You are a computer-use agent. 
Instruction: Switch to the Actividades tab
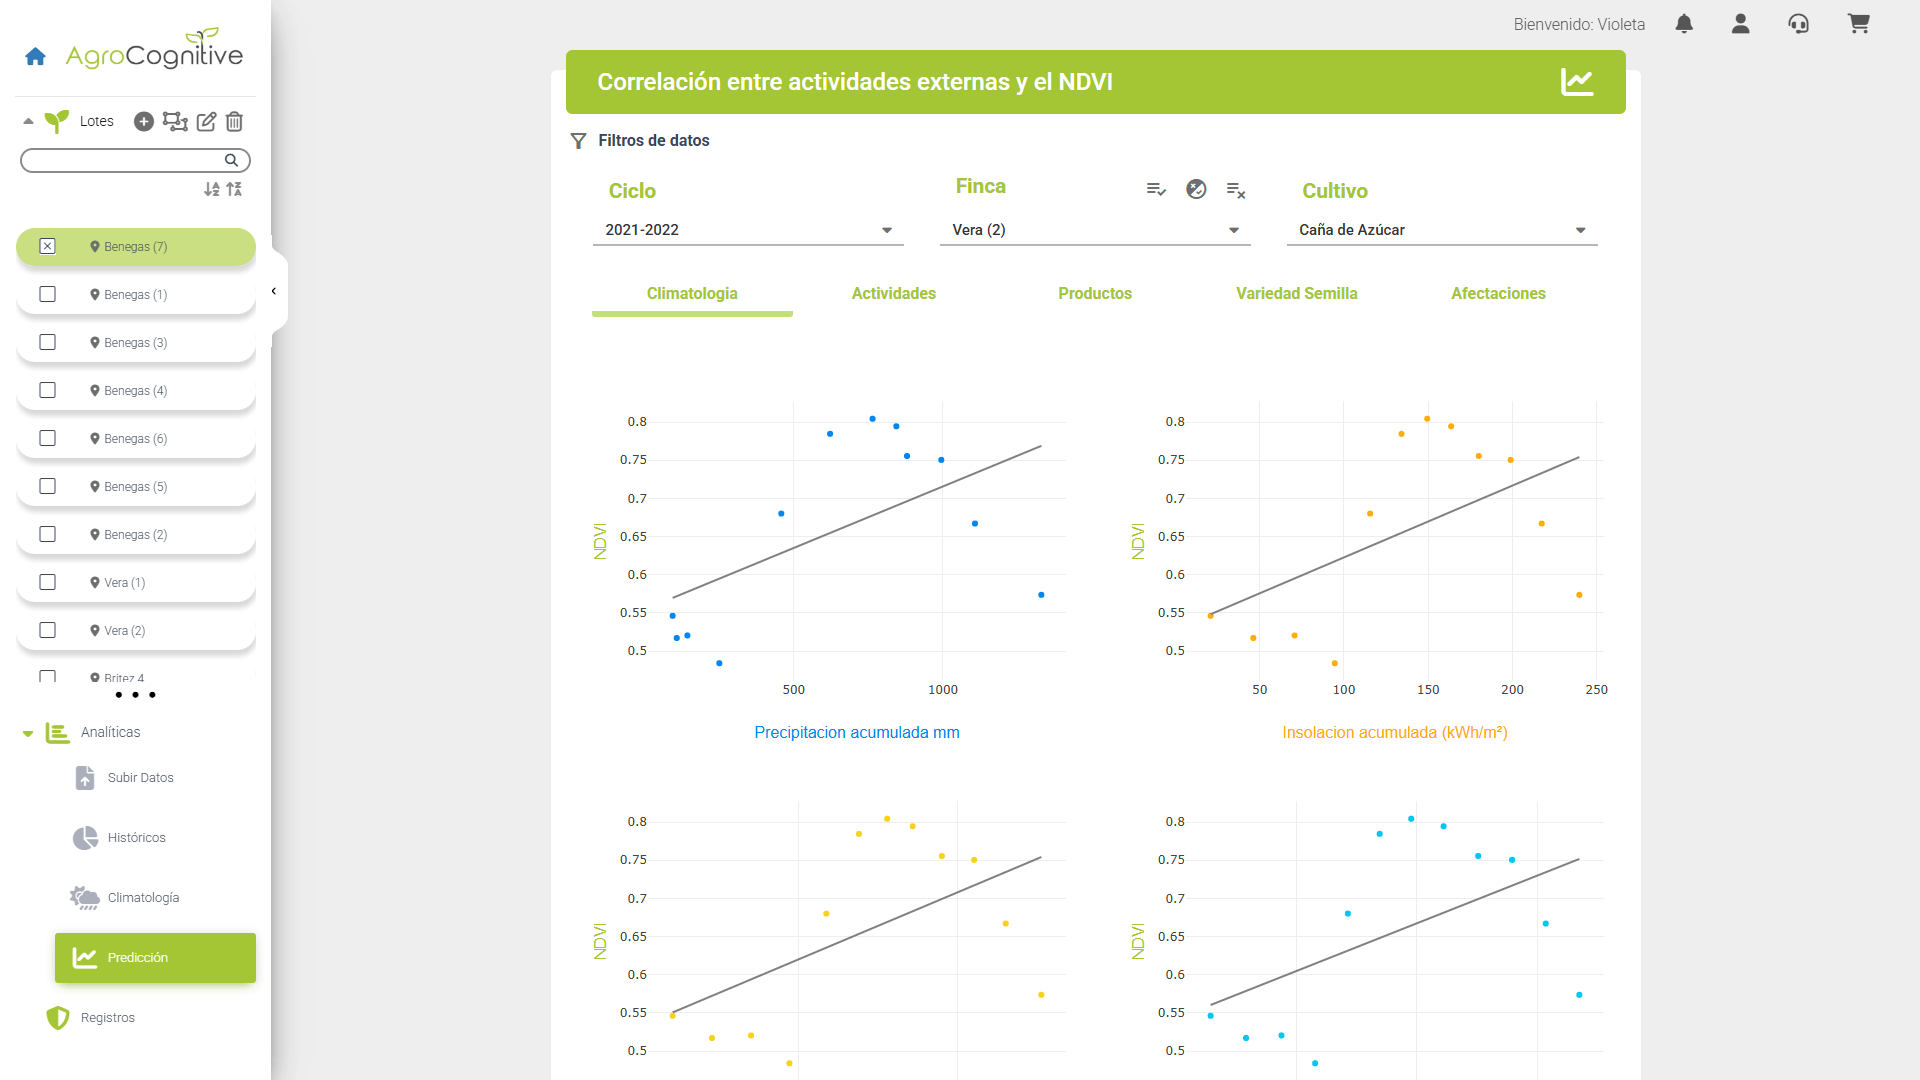click(x=894, y=294)
